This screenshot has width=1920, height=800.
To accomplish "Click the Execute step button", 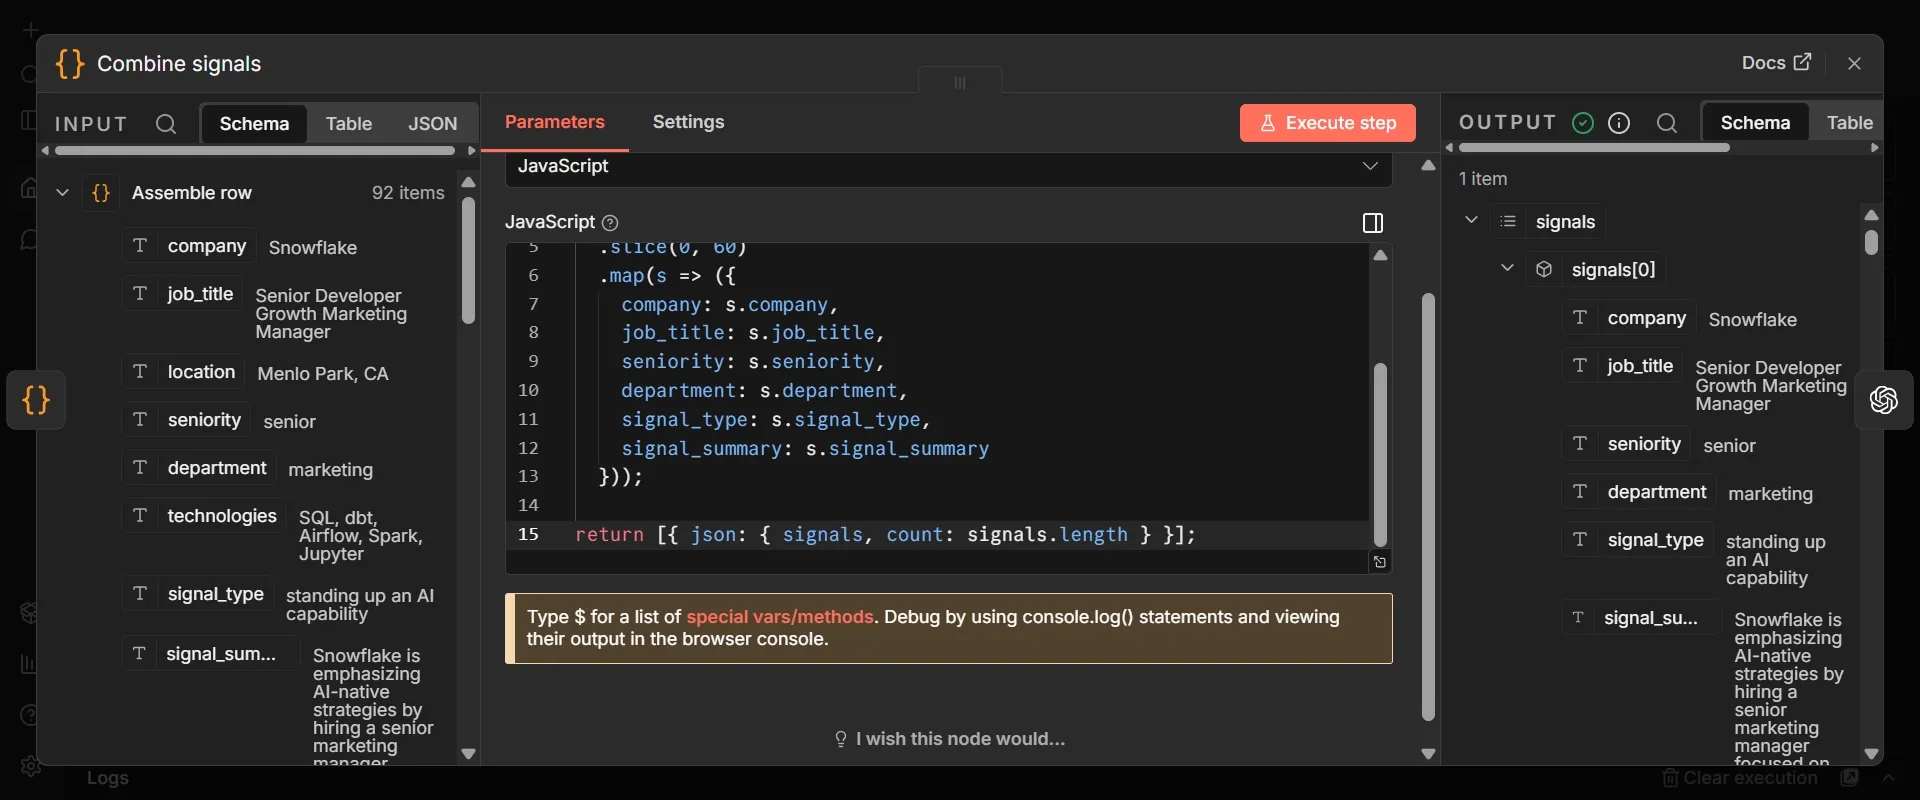I will pyautogui.click(x=1327, y=123).
